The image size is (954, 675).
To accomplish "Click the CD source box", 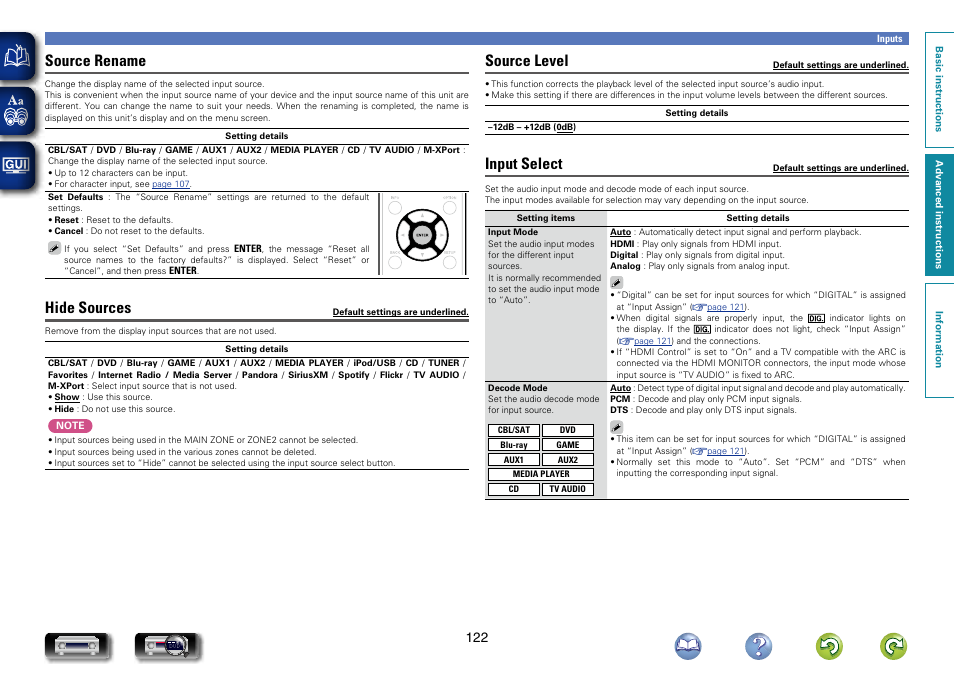I will coord(514,489).
